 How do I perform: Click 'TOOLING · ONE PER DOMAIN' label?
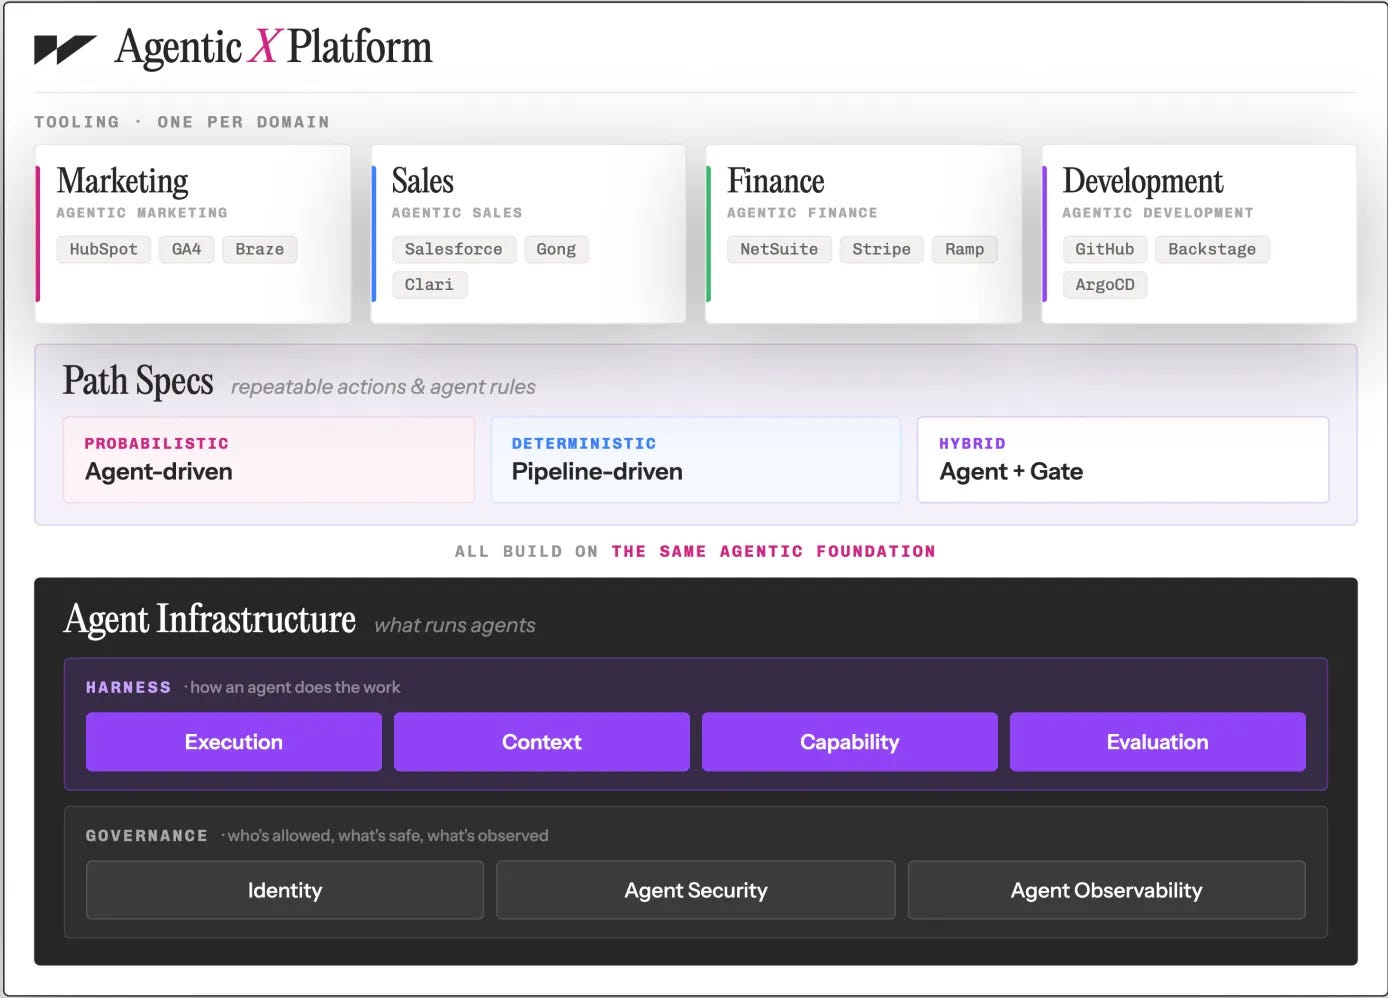point(182,122)
